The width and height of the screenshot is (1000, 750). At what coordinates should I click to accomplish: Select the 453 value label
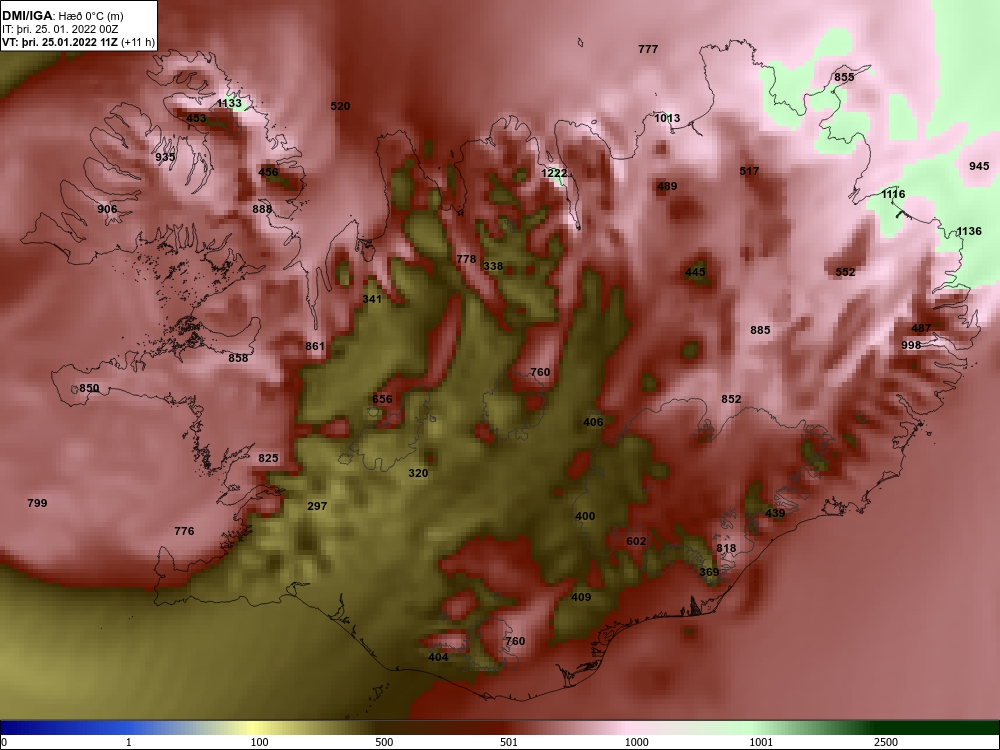(196, 118)
